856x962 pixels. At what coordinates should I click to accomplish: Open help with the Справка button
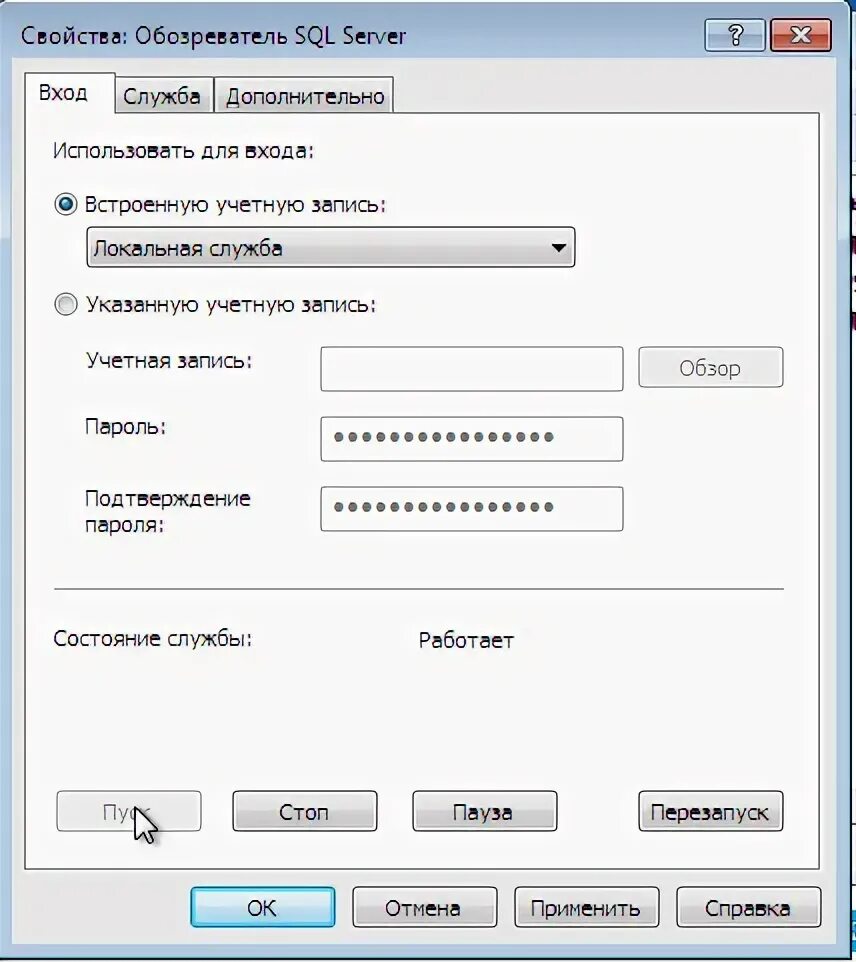(x=748, y=908)
